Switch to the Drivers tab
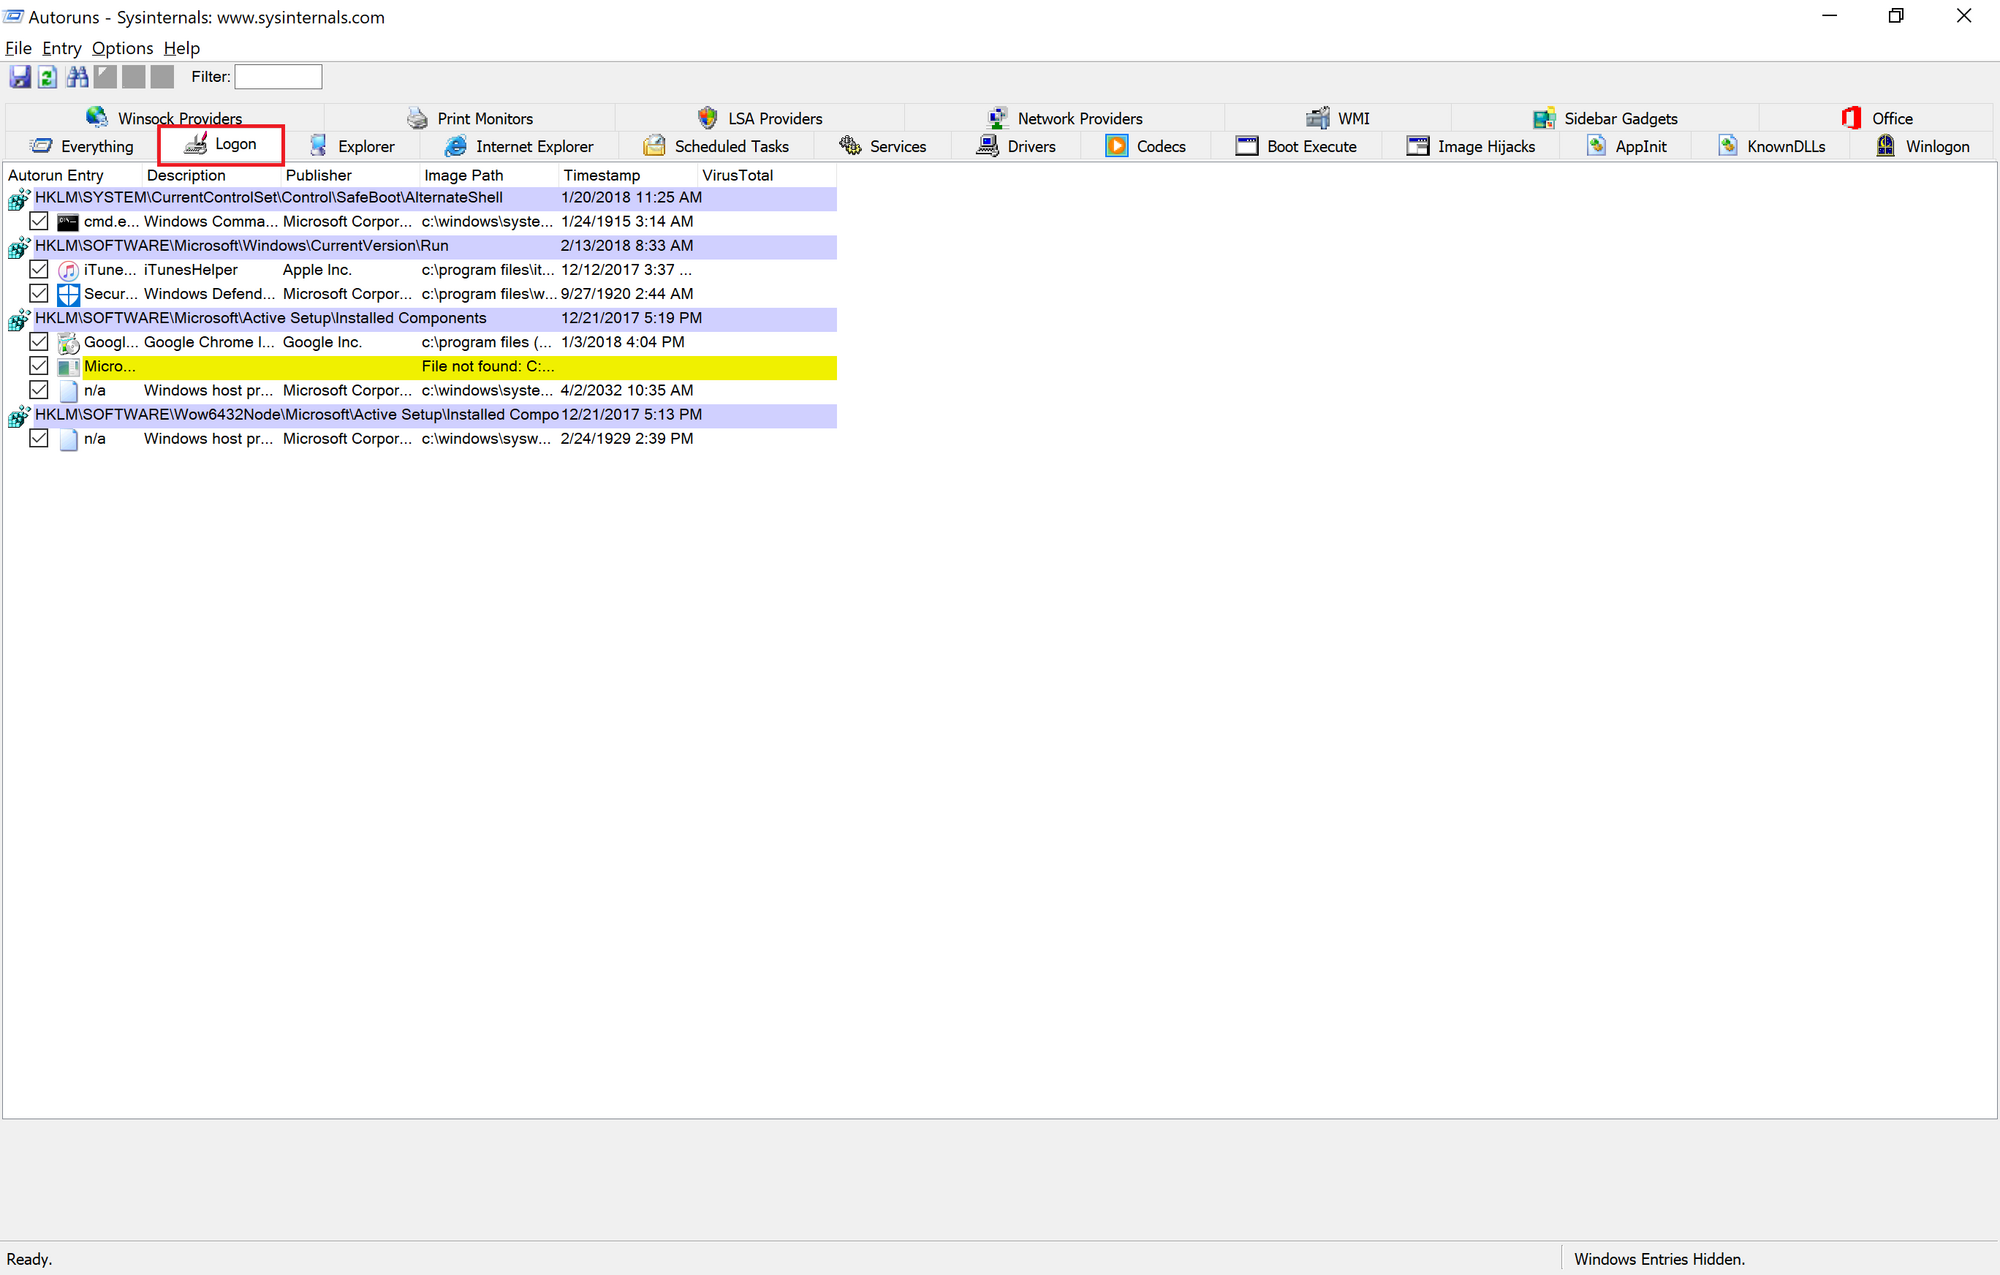This screenshot has width=2000, height=1275. [1016, 146]
